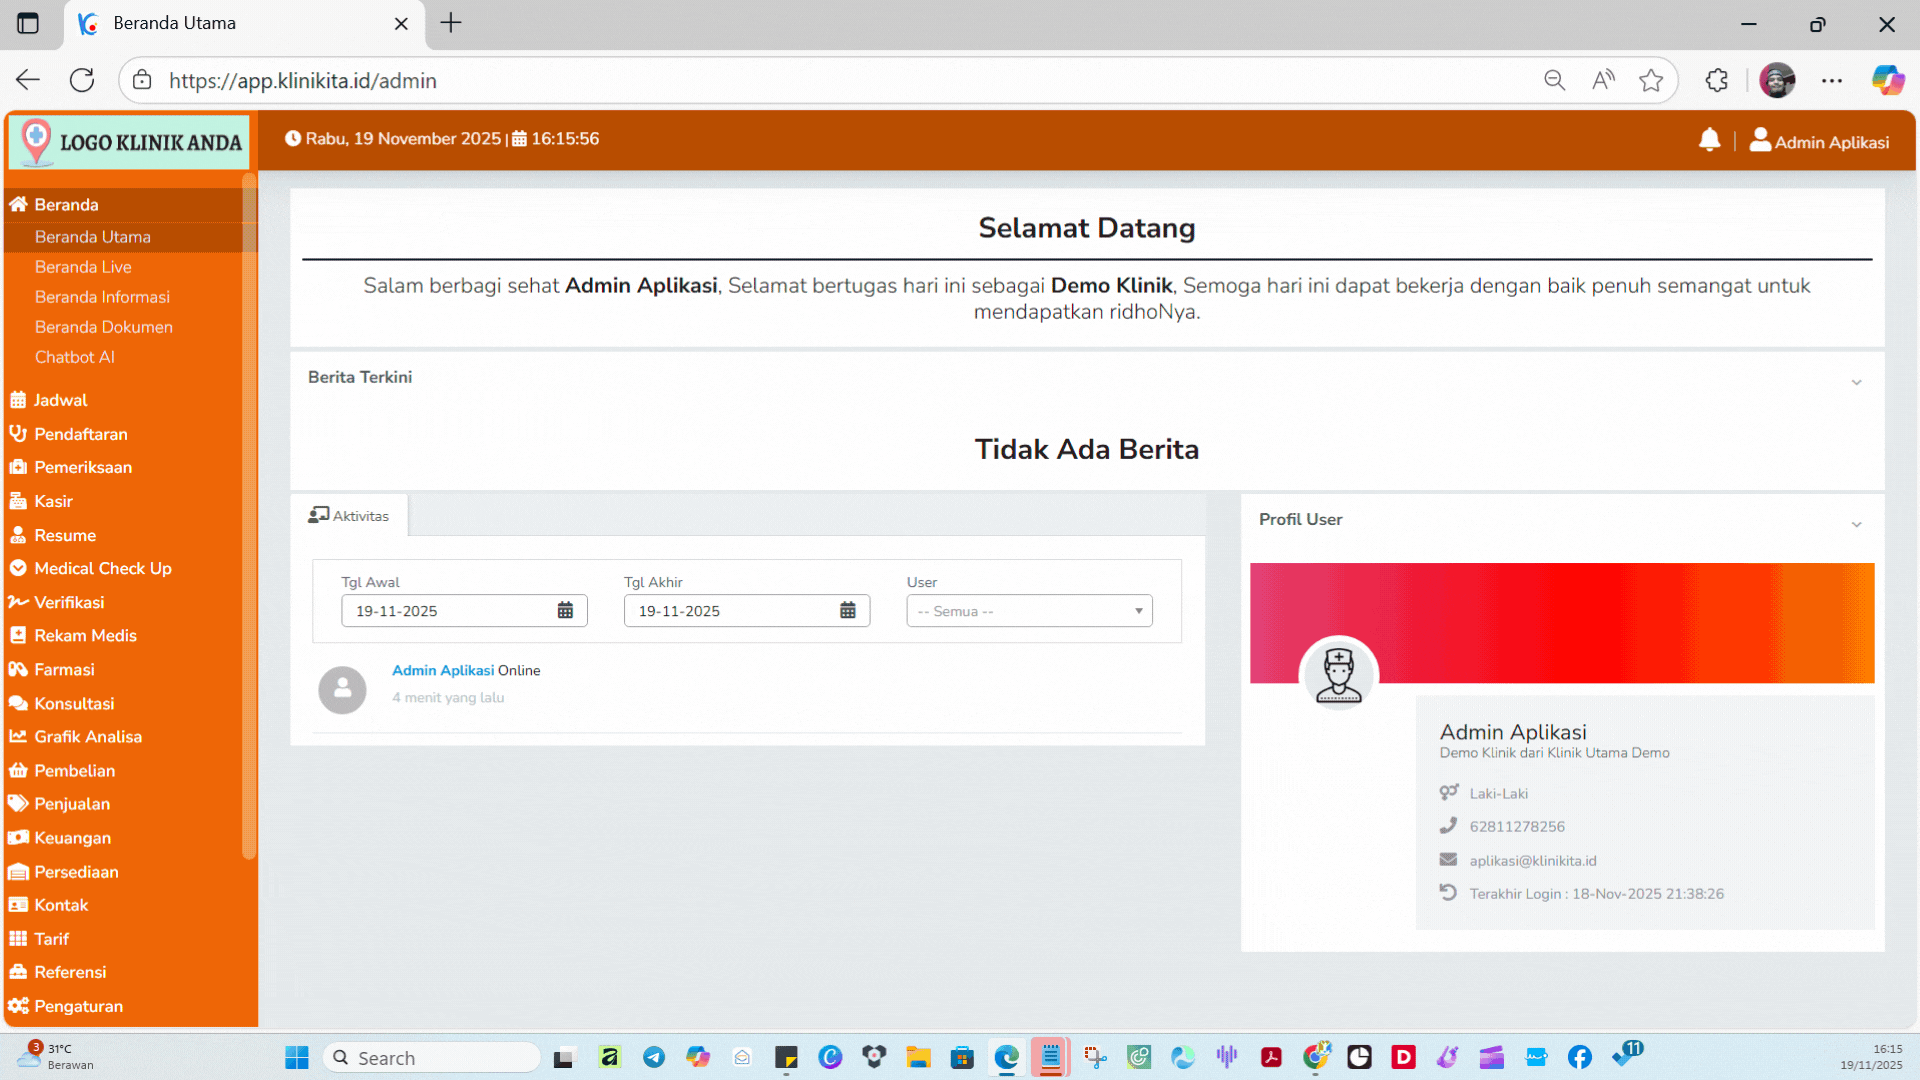Open the User Semua dropdown

click(x=1029, y=611)
